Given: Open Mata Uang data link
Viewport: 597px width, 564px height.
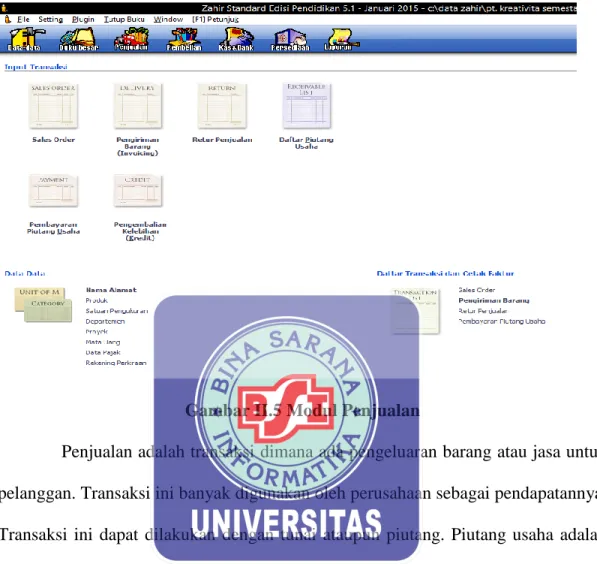Looking at the screenshot, I should click(x=103, y=342).
